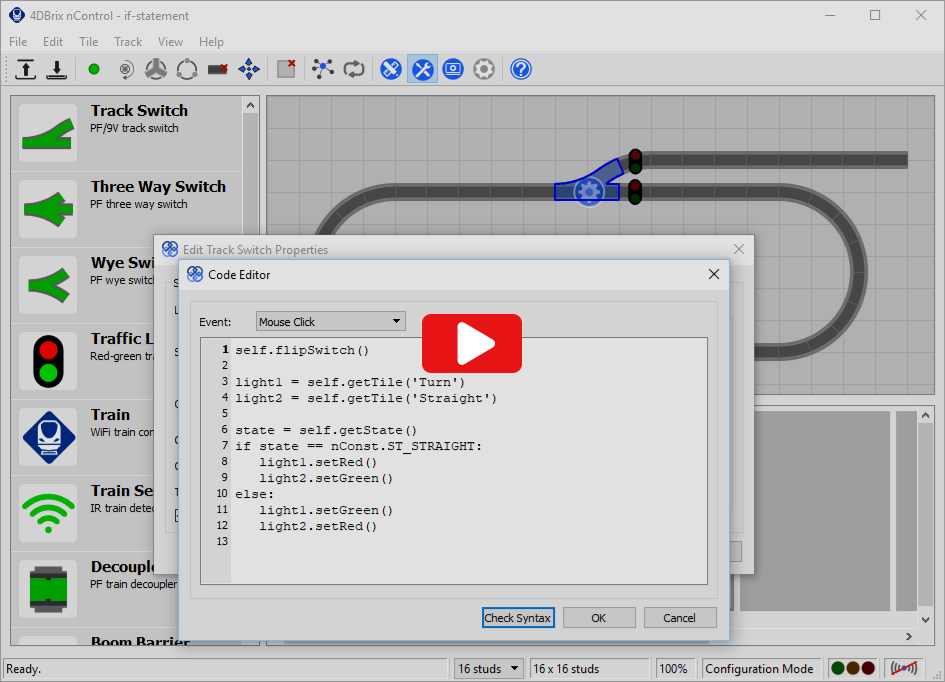Click line number 13 in the gutter
This screenshot has height=682, width=945.
[222, 541]
